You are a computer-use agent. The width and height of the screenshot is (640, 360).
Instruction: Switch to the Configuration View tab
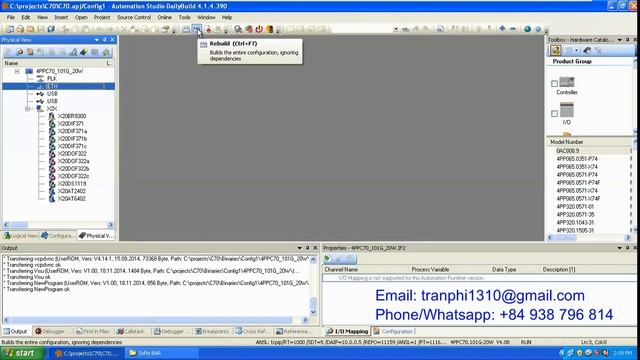[x=58, y=236]
